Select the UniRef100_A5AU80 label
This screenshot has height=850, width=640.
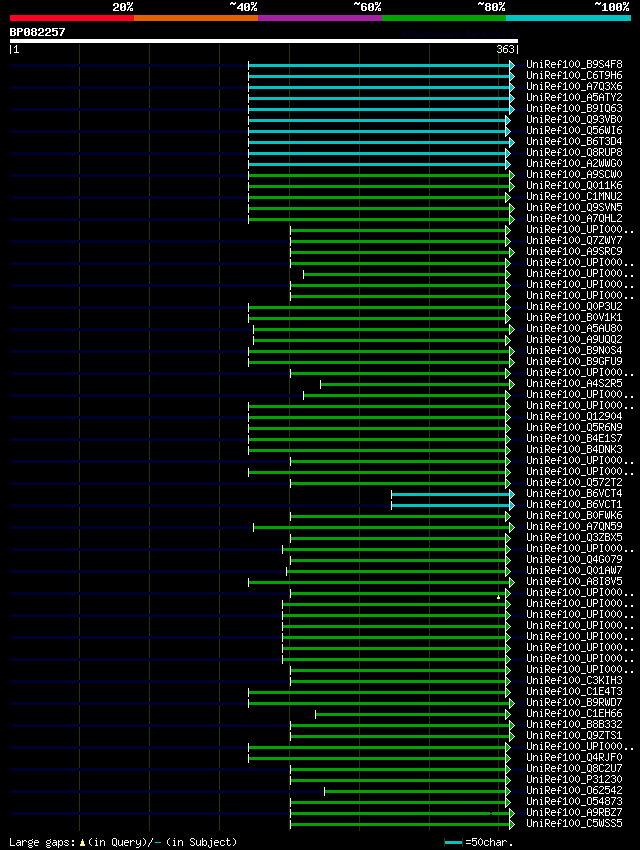click(x=574, y=328)
